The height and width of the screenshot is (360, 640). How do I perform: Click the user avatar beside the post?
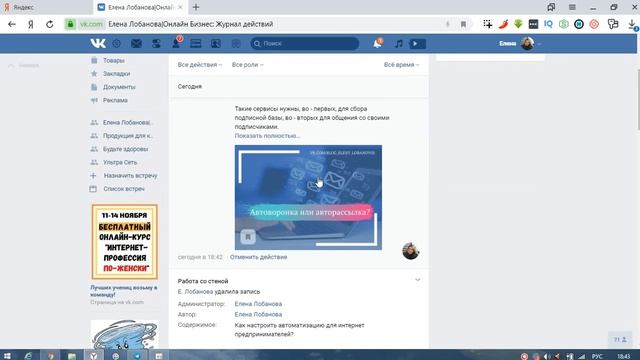point(411,251)
